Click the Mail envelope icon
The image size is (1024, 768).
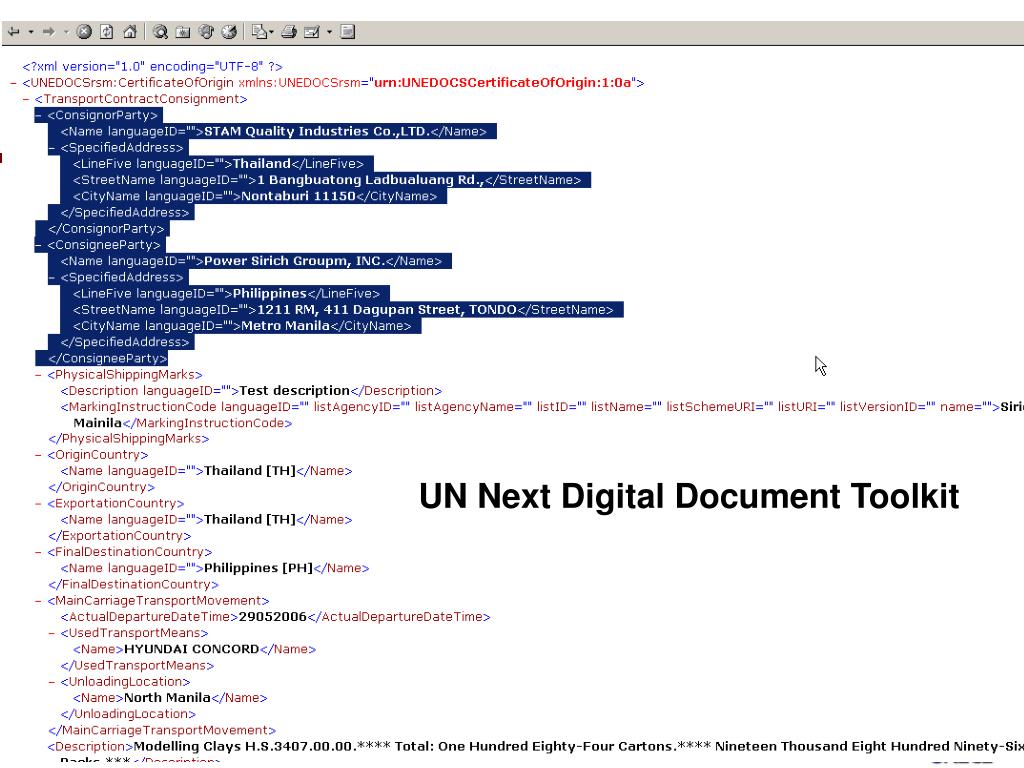point(260,31)
